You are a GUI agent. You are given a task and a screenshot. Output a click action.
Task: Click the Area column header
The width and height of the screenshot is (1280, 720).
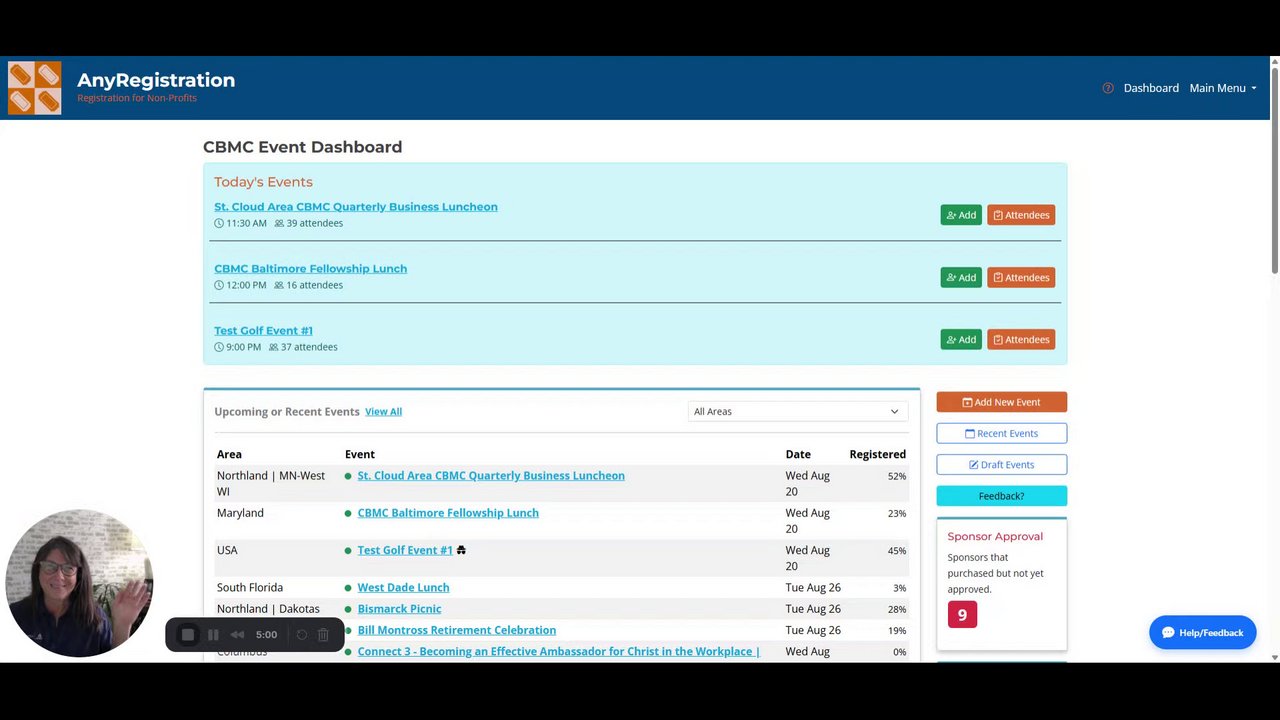click(x=229, y=454)
